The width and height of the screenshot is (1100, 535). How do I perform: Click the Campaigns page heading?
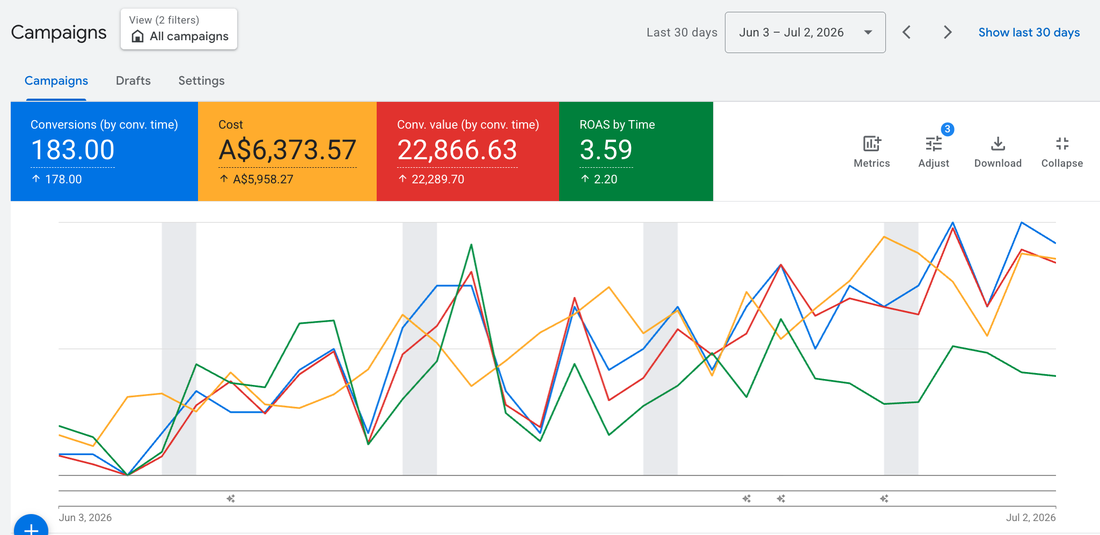[59, 32]
